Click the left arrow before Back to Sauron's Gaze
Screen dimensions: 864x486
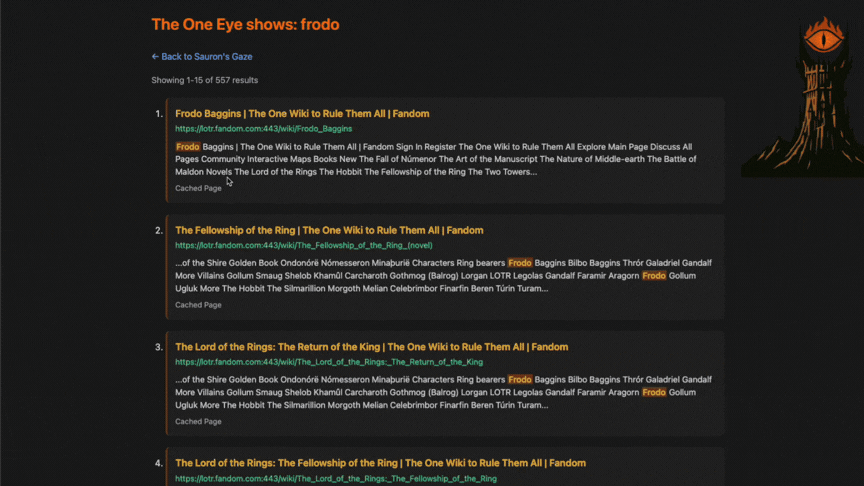point(155,57)
